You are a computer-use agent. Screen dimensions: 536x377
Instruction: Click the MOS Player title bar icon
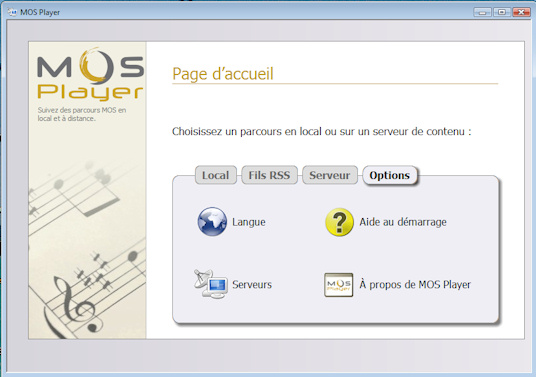point(12,12)
